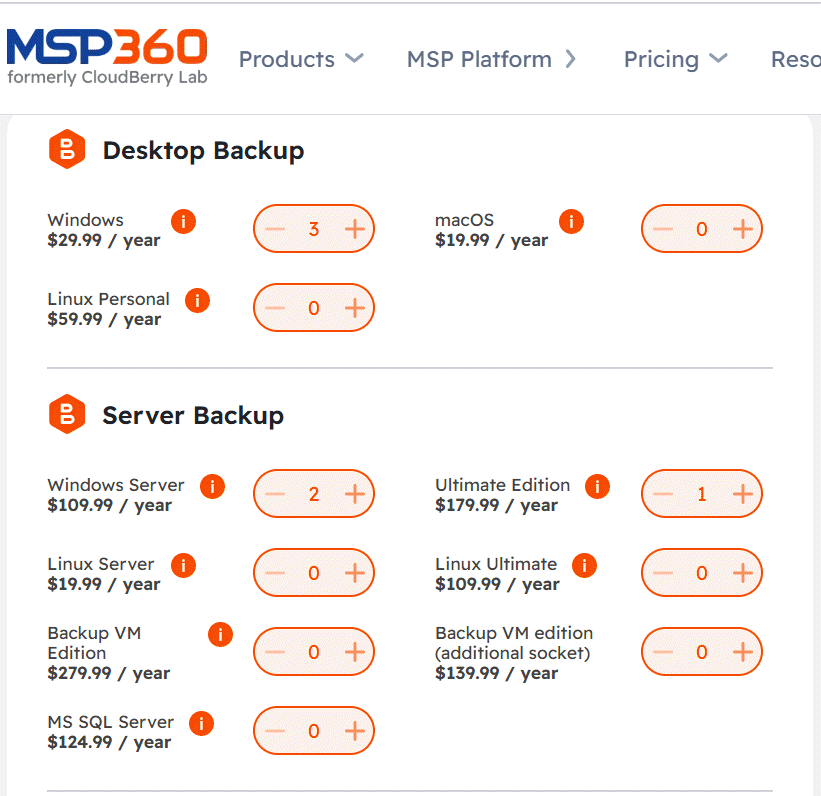Click the MSP360 logo

107,57
